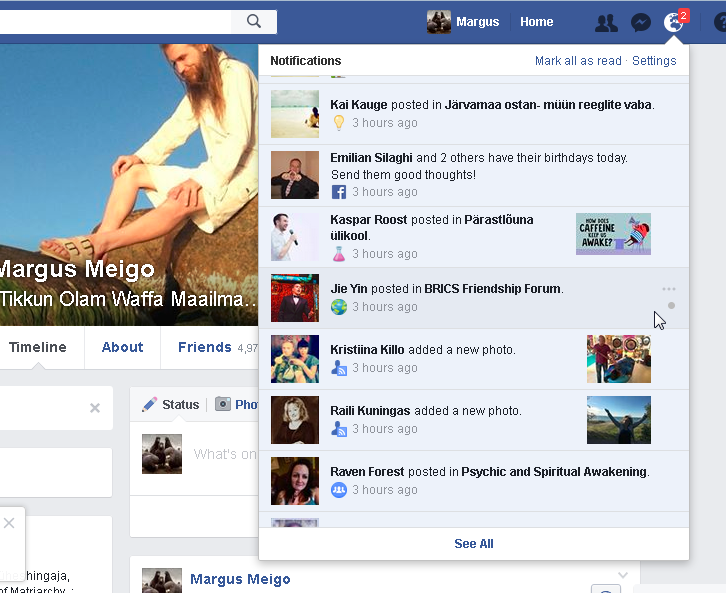
Task: Close the bottom-left popup with X
Action: [9, 523]
